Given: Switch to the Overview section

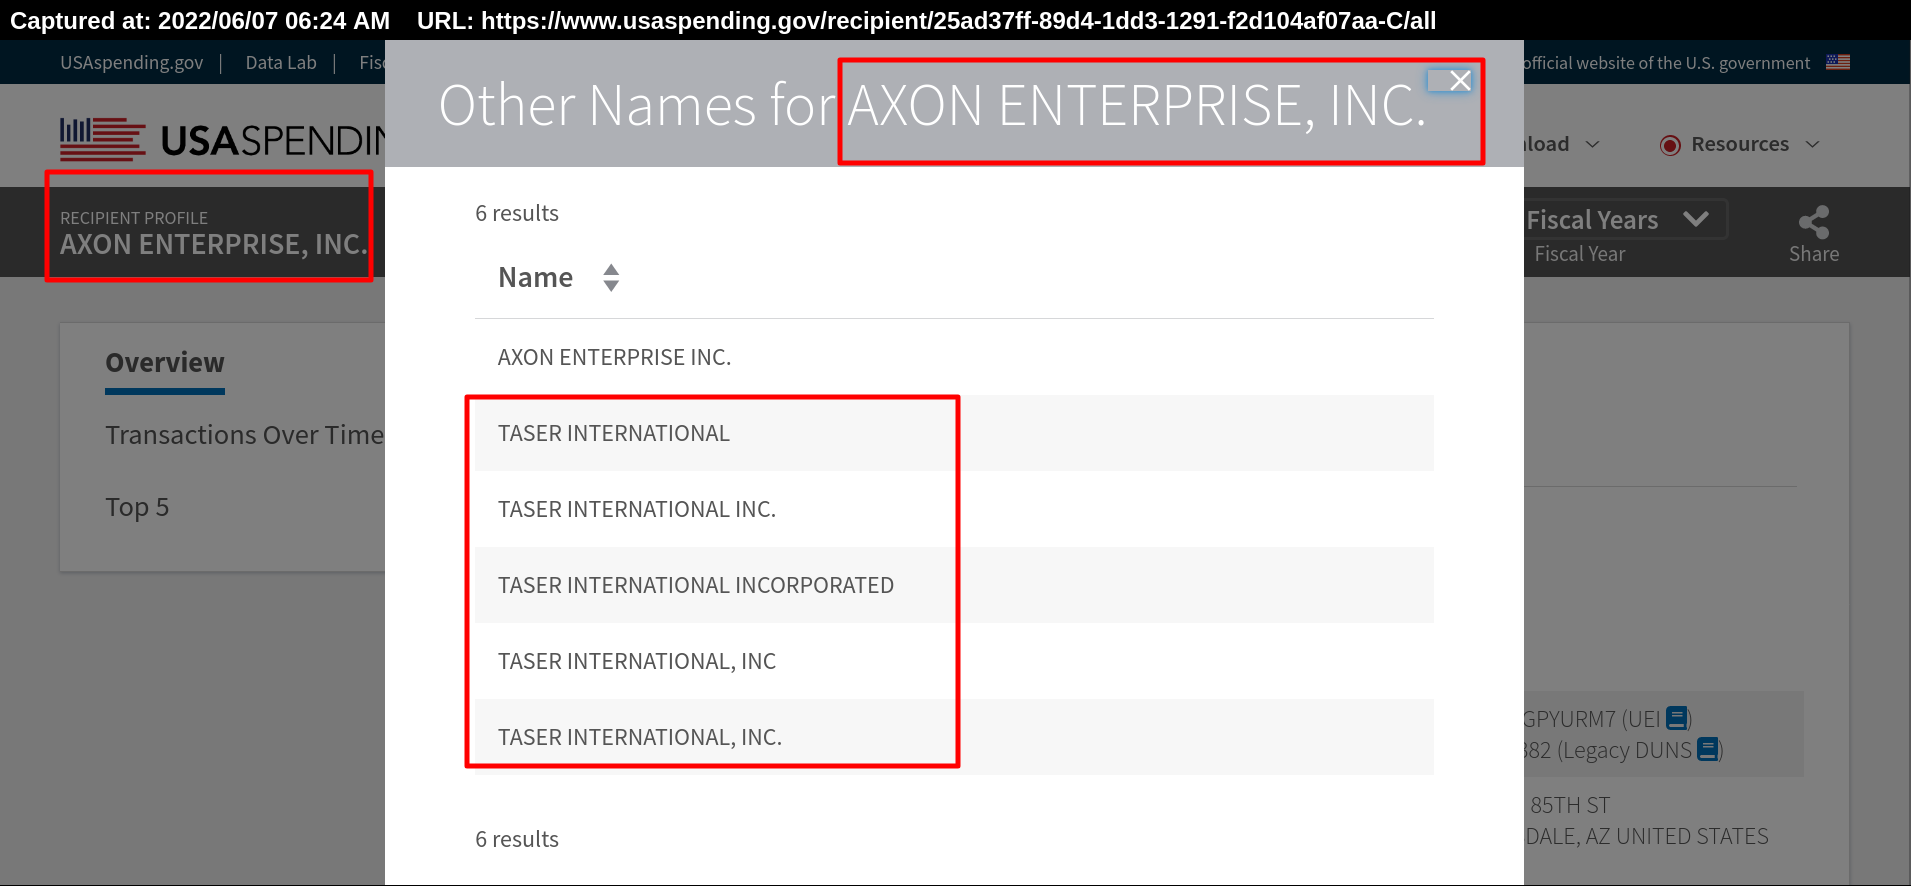Looking at the screenshot, I should [x=165, y=363].
